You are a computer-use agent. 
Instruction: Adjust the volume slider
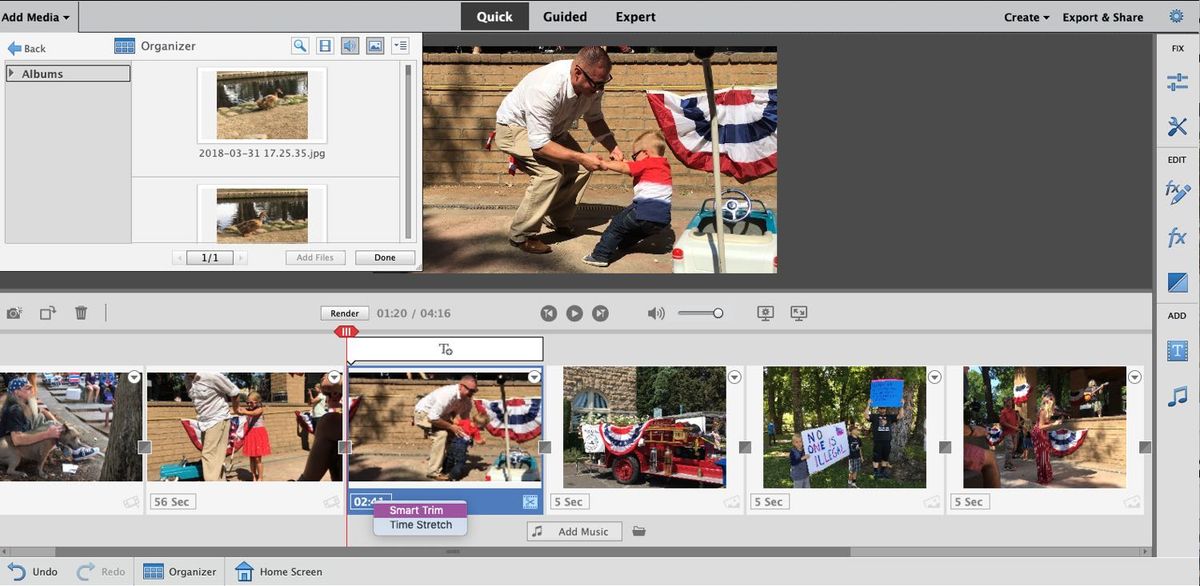(x=717, y=312)
